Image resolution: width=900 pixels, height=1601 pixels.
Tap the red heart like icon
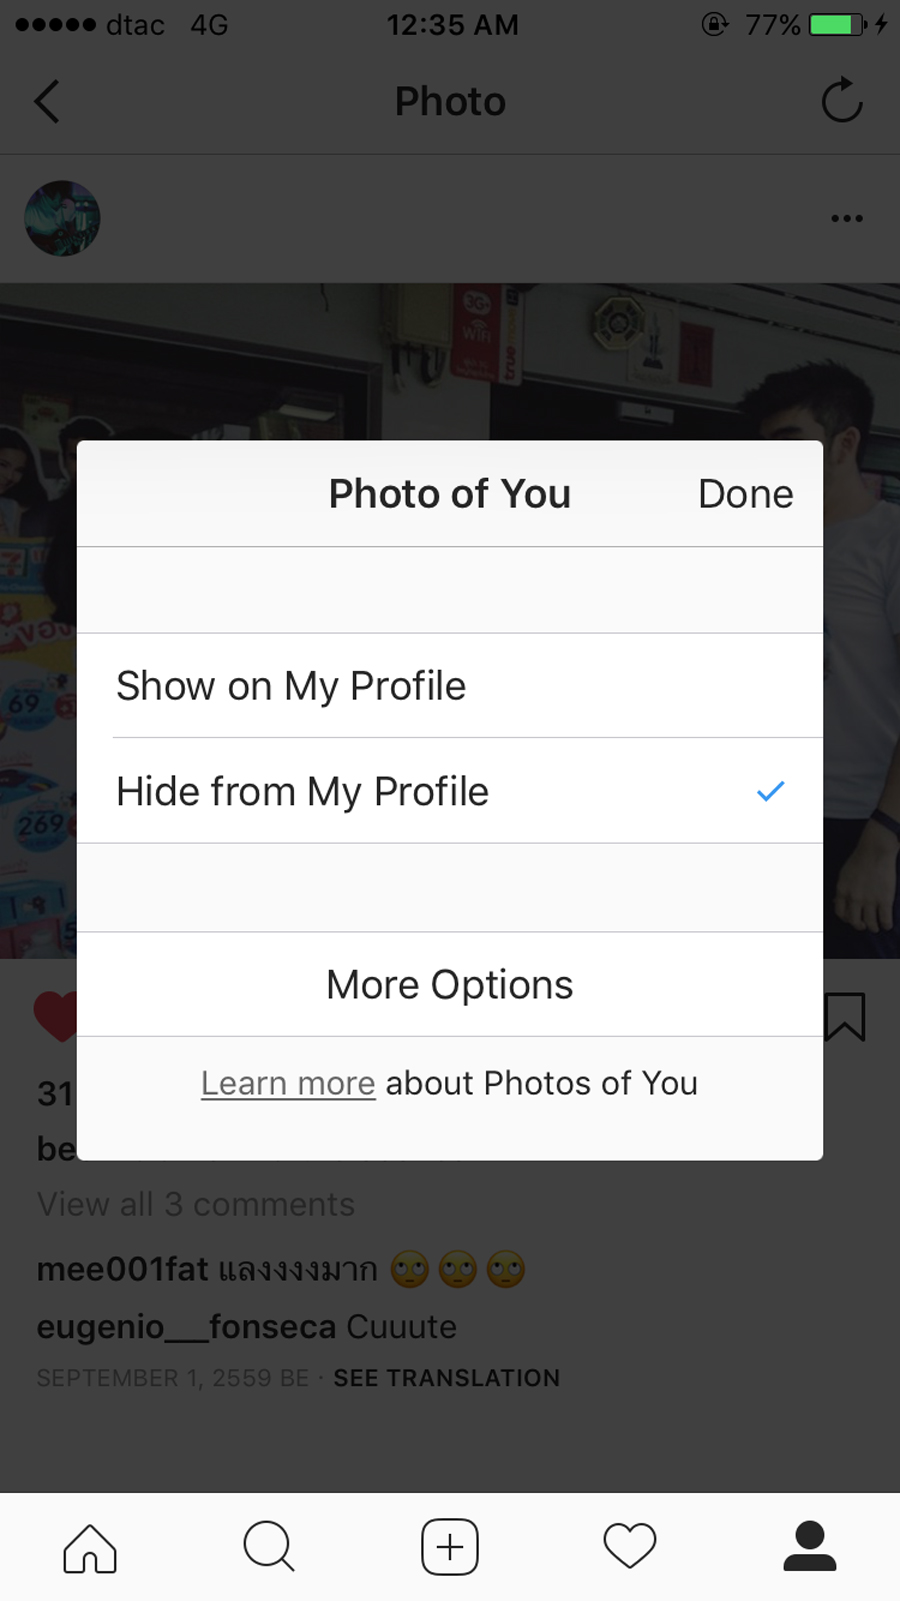[54, 1016]
